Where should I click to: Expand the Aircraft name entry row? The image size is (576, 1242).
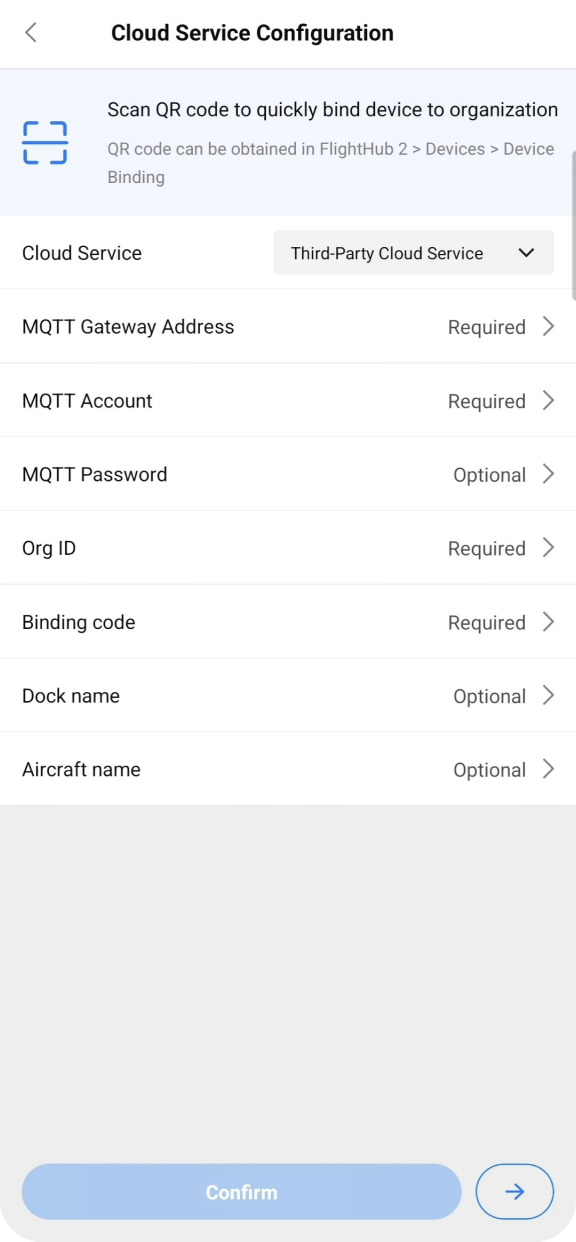(x=288, y=769)
